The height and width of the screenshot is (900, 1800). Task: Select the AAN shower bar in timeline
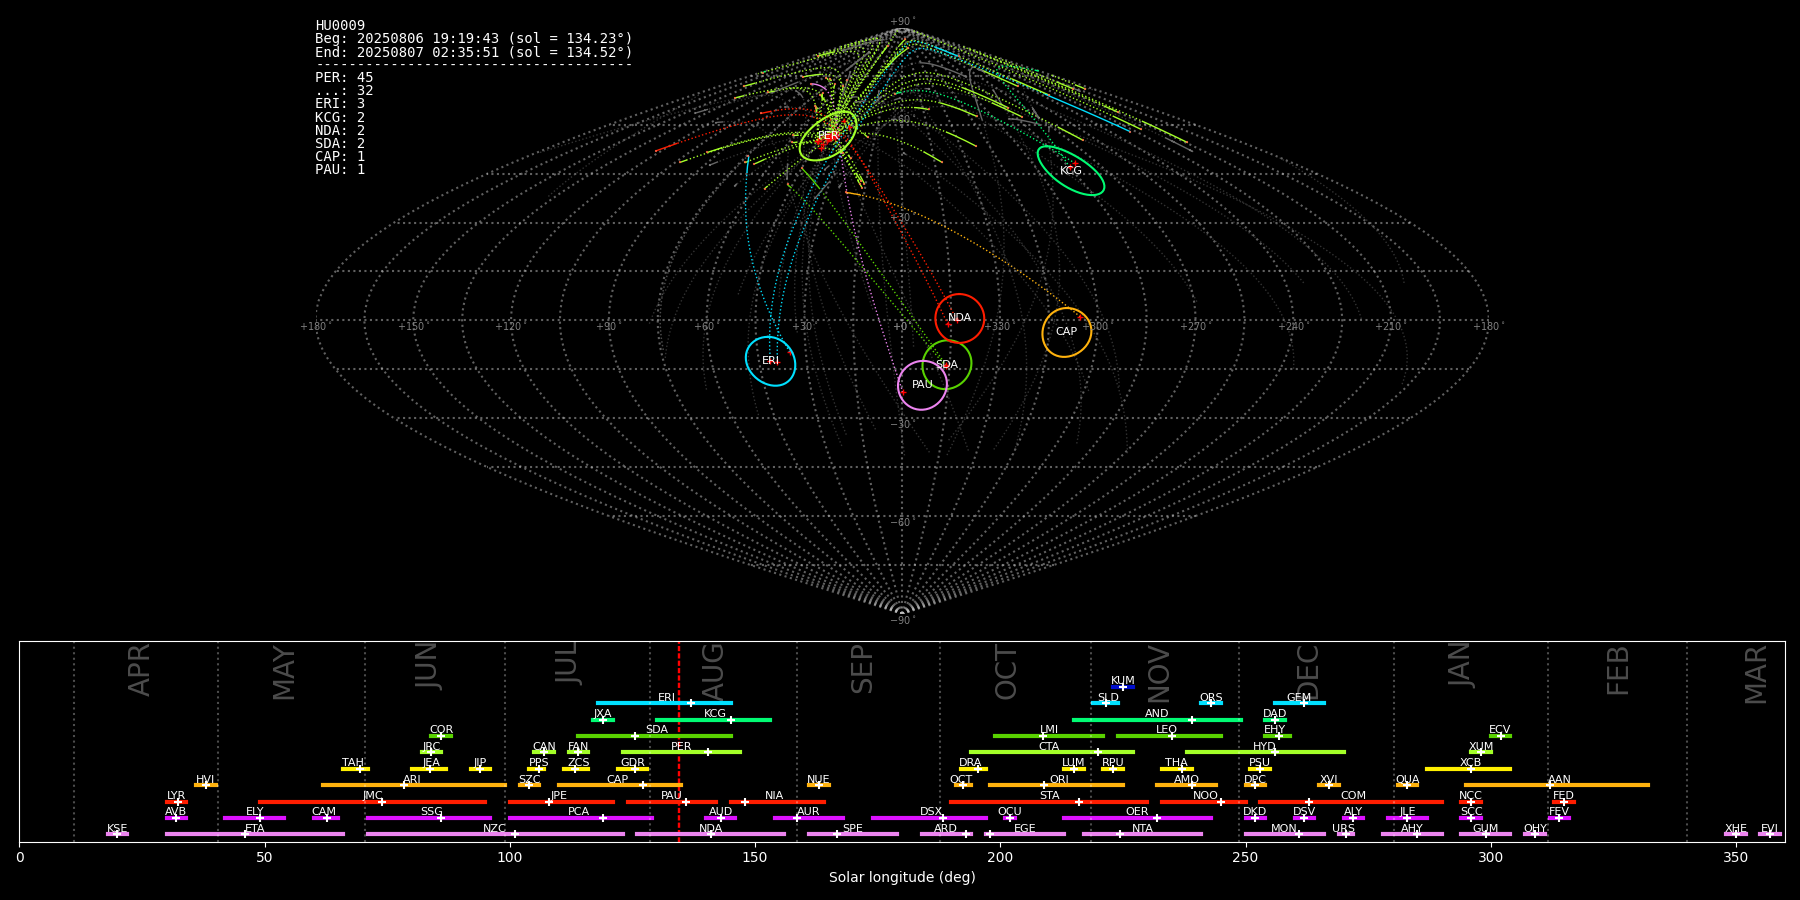(x=1557, y=785)
